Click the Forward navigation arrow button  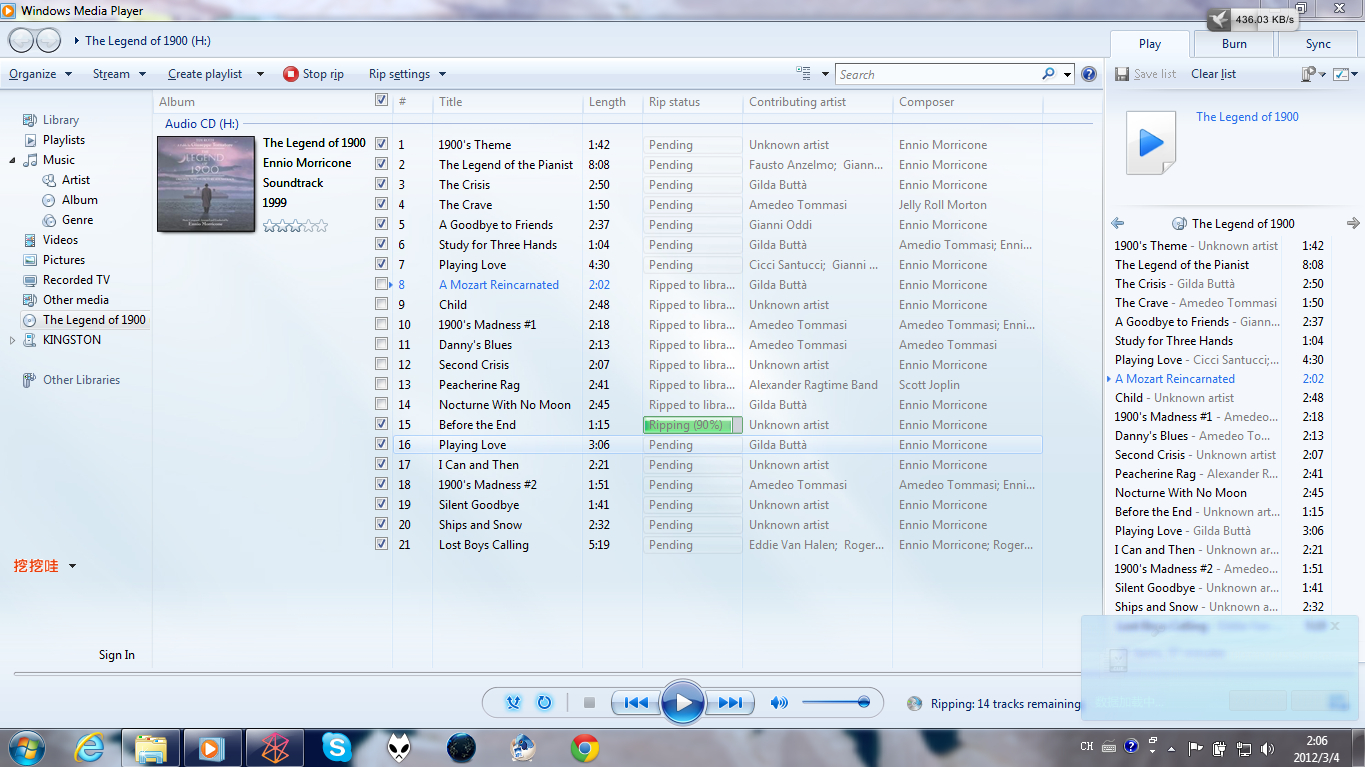coord(48,41)
